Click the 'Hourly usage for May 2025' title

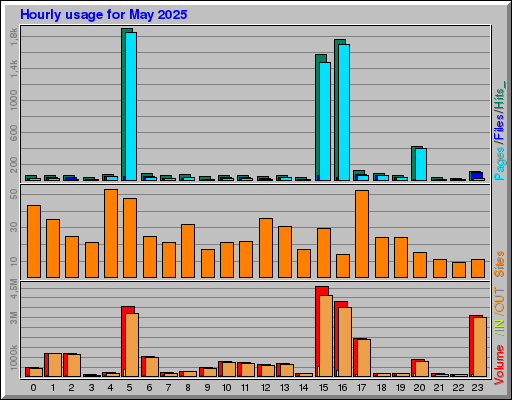coord(104,15)
